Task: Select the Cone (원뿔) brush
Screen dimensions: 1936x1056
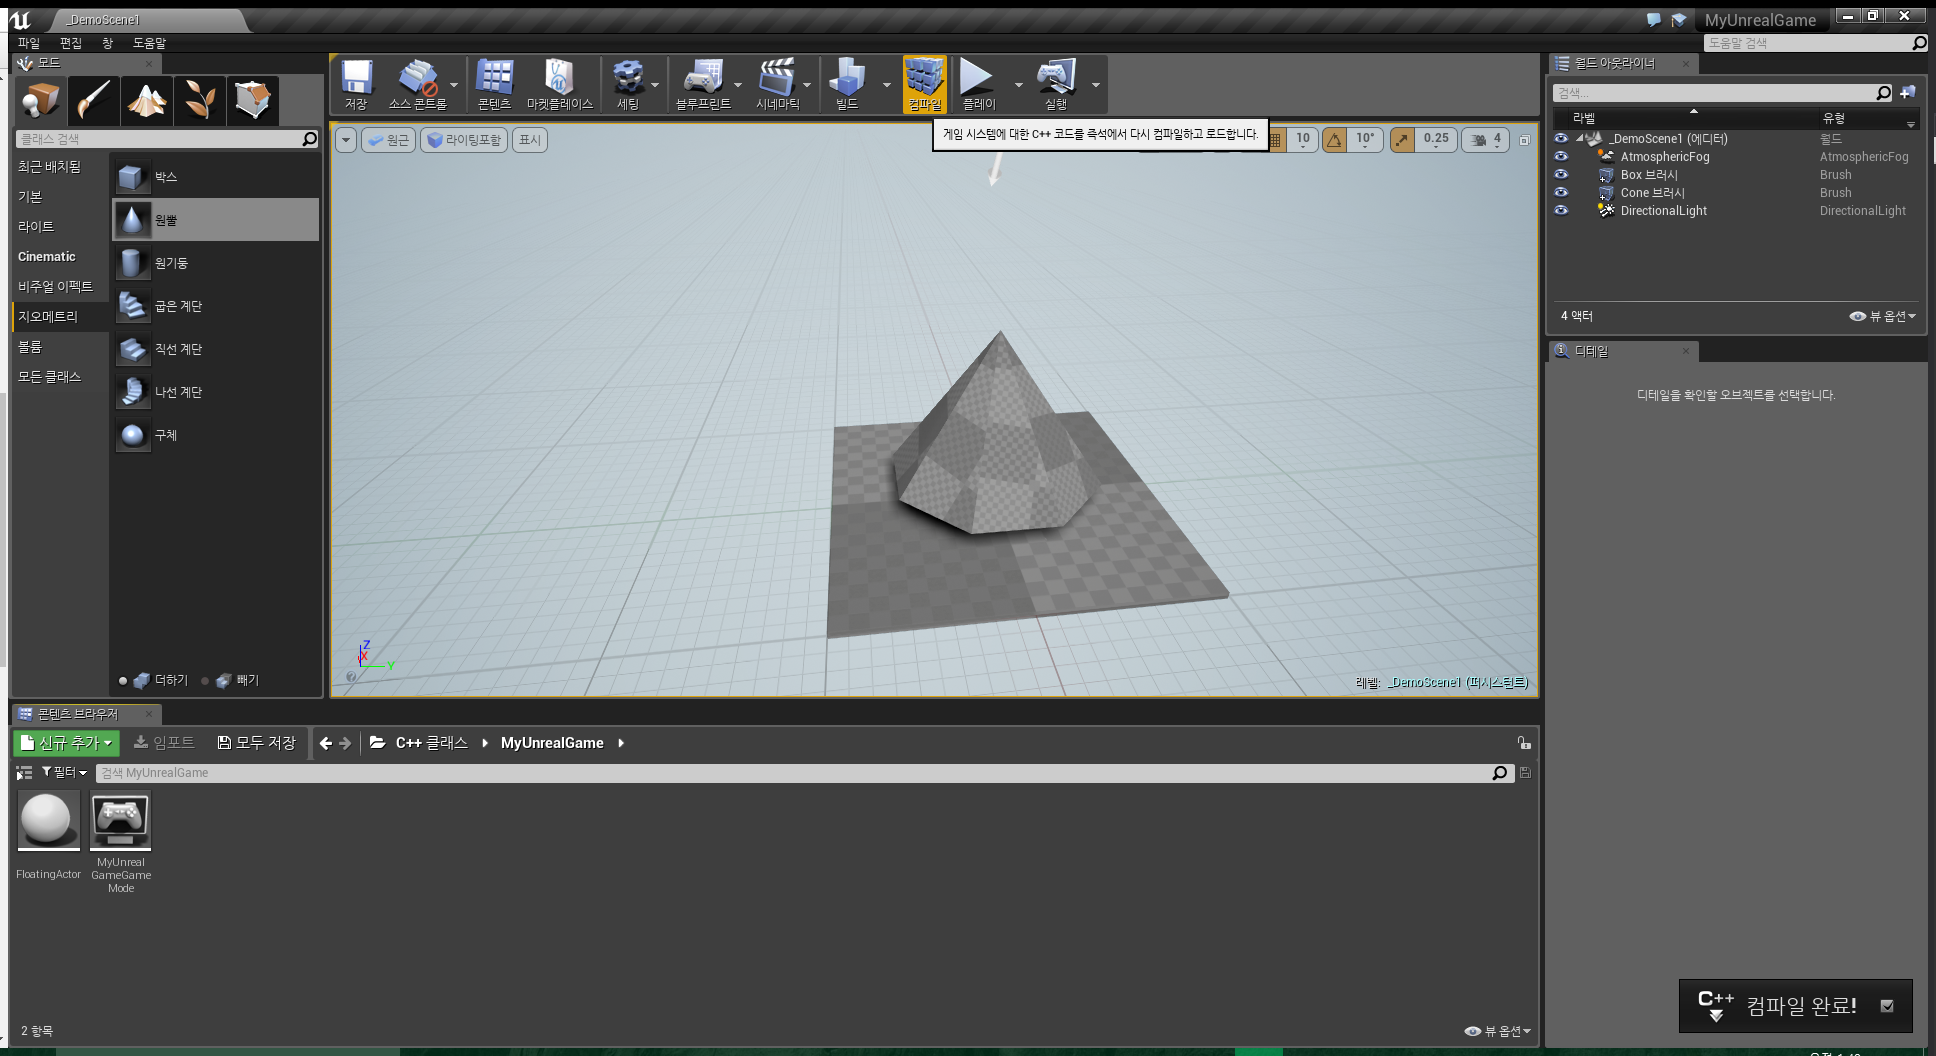Action: click(216, 220)
